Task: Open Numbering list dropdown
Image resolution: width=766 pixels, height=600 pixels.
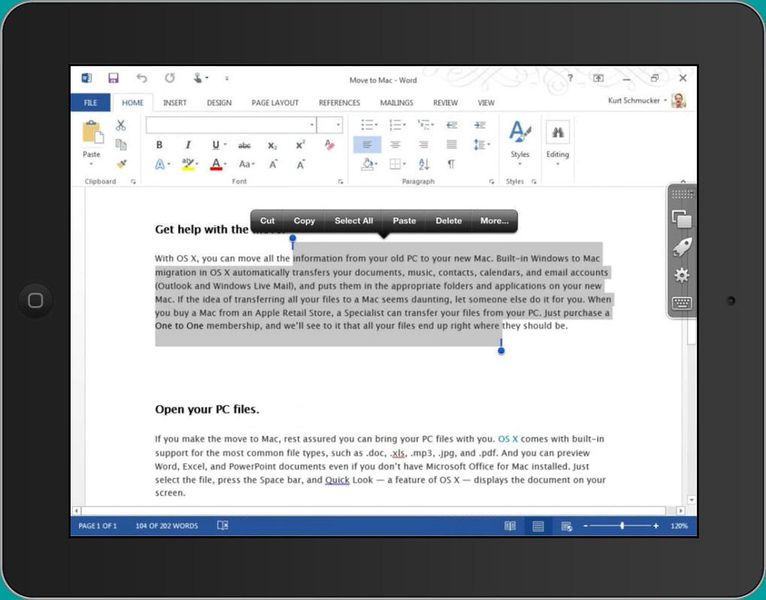Action: [x=404, y=125]
